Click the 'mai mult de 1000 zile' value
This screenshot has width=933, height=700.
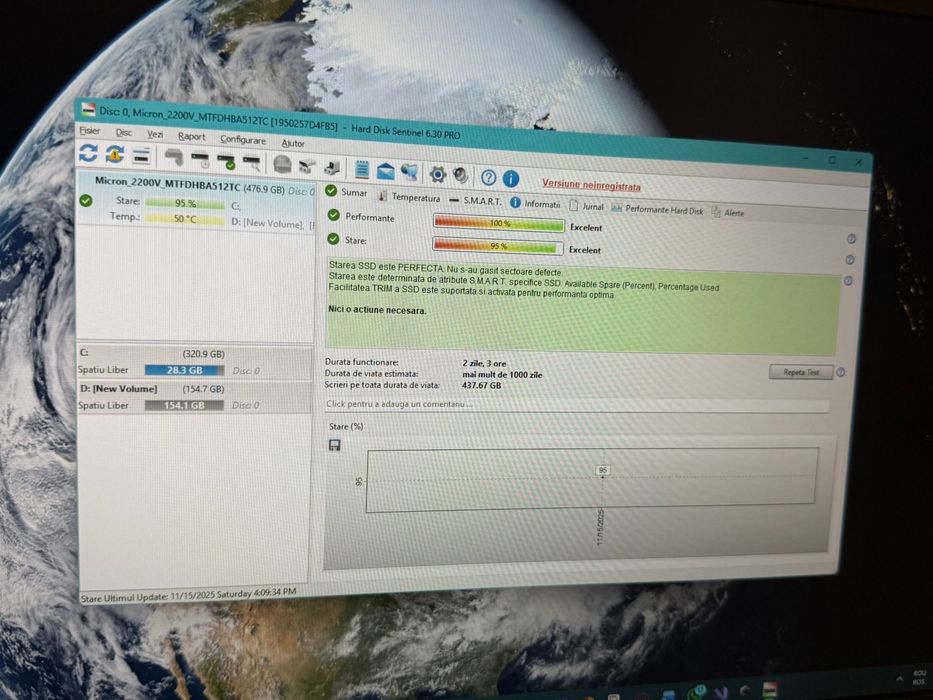pyautogui.click(x=502, y=375)
